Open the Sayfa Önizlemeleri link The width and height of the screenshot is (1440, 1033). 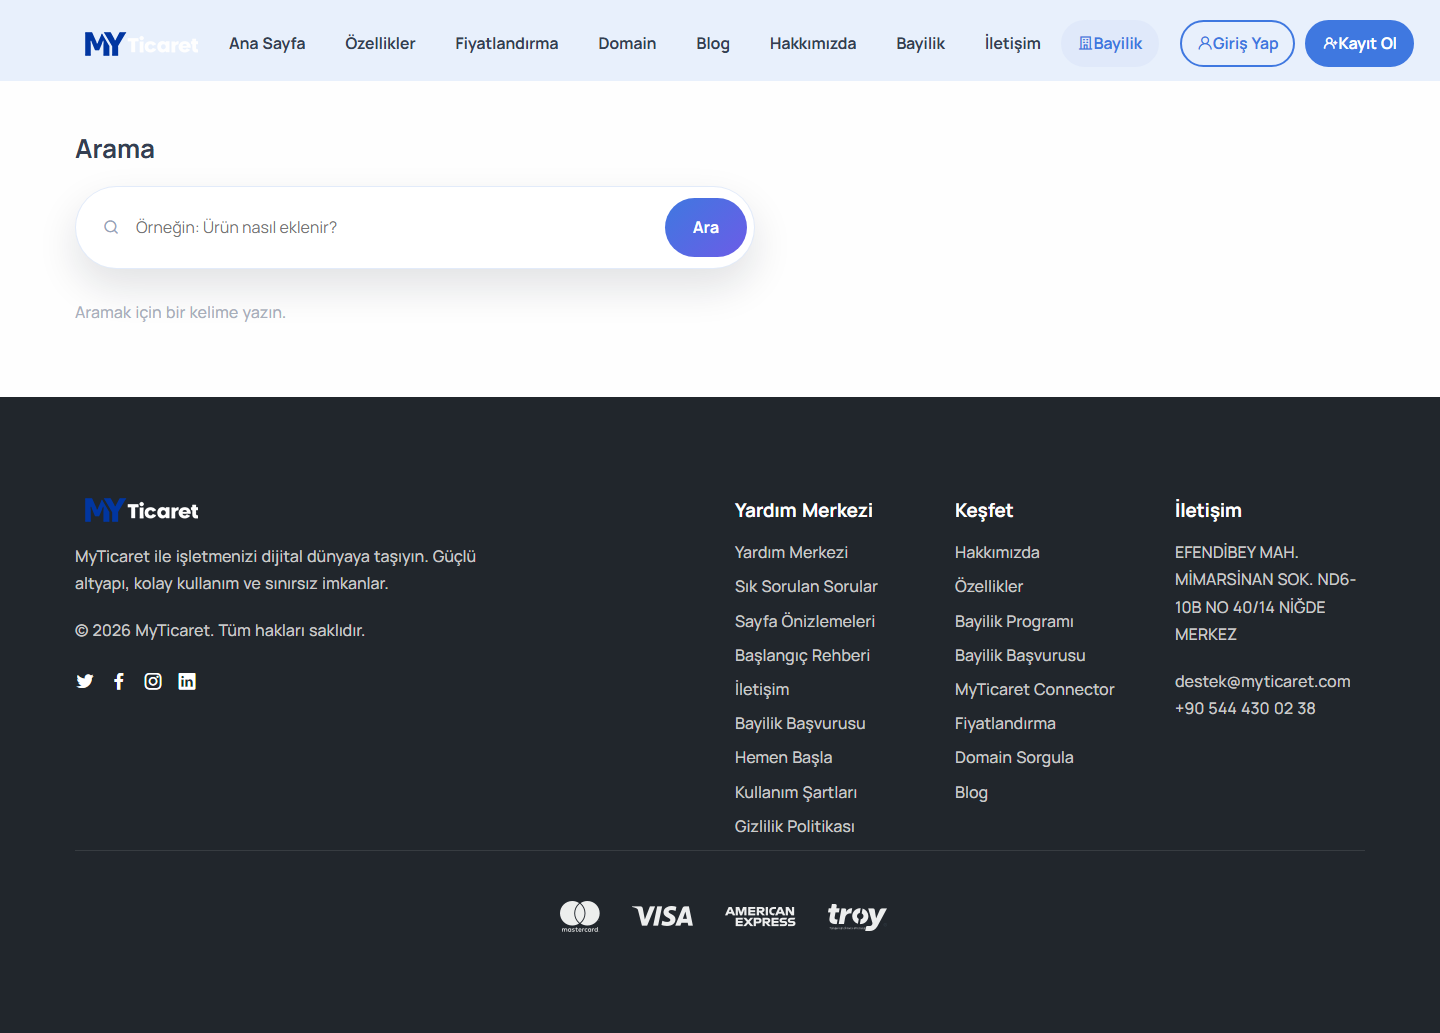[805, 621]
